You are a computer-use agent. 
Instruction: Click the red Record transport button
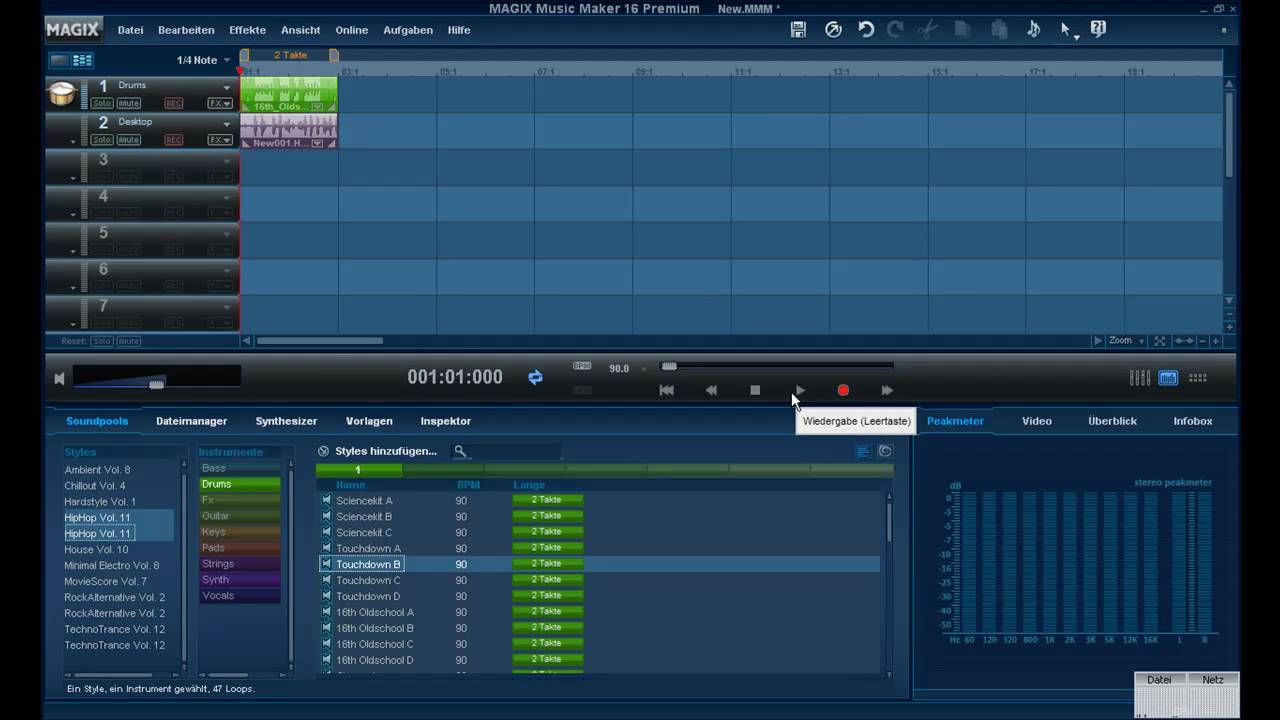point(843,390)
